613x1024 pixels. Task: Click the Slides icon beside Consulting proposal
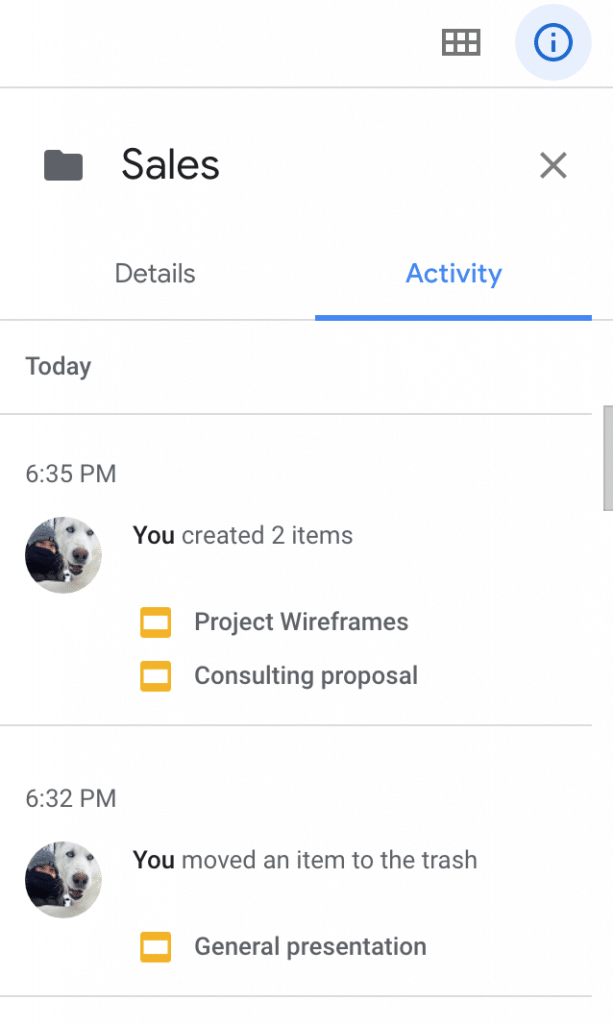tap(155, 676)
